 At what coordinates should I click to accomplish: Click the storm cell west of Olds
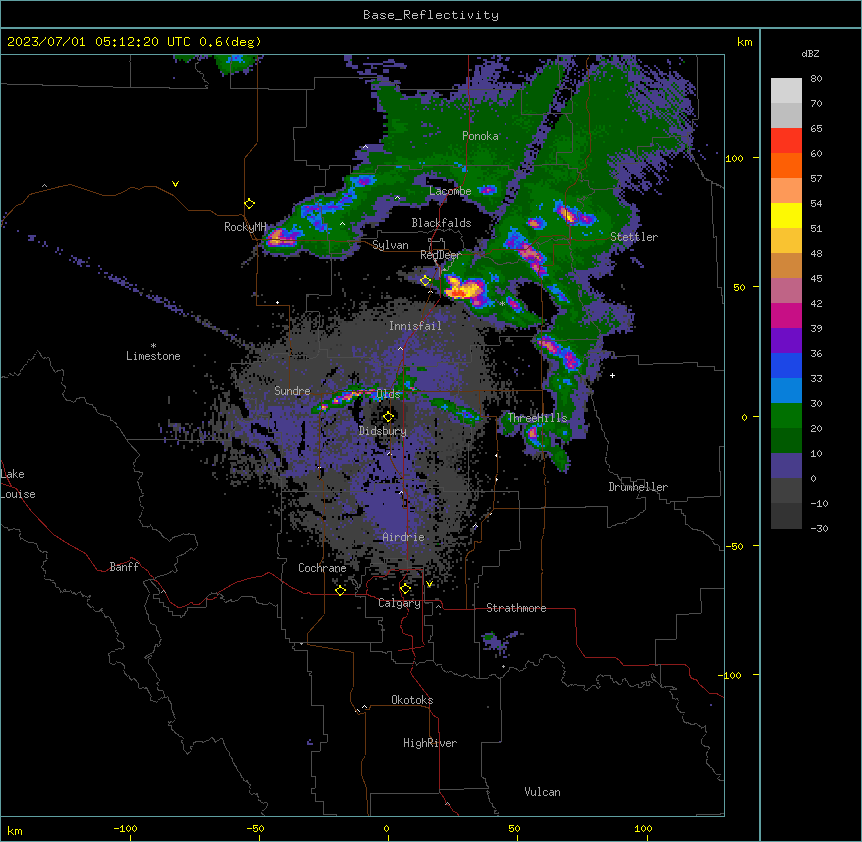point(345,398)
